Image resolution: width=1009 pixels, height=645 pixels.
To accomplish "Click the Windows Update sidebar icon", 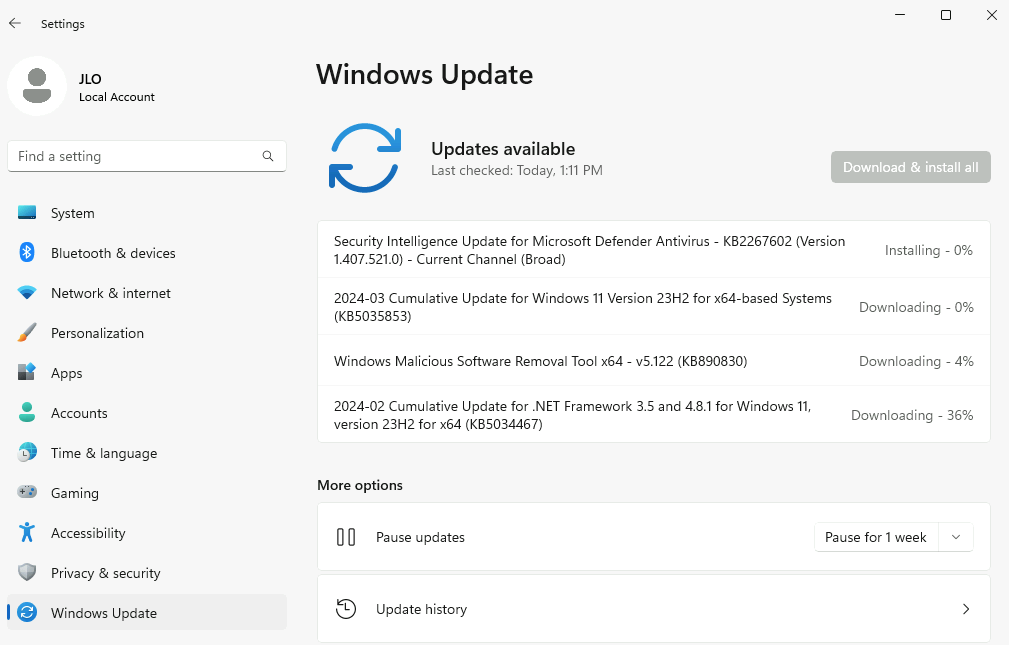I will [27, 612].
